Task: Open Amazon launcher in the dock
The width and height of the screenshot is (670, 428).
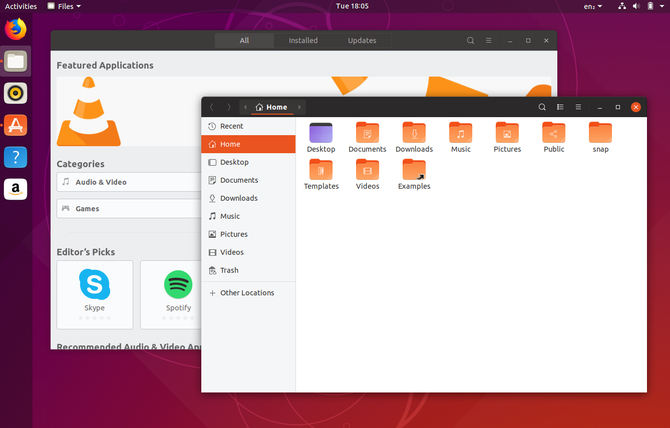Action: (x=16, y=189)
